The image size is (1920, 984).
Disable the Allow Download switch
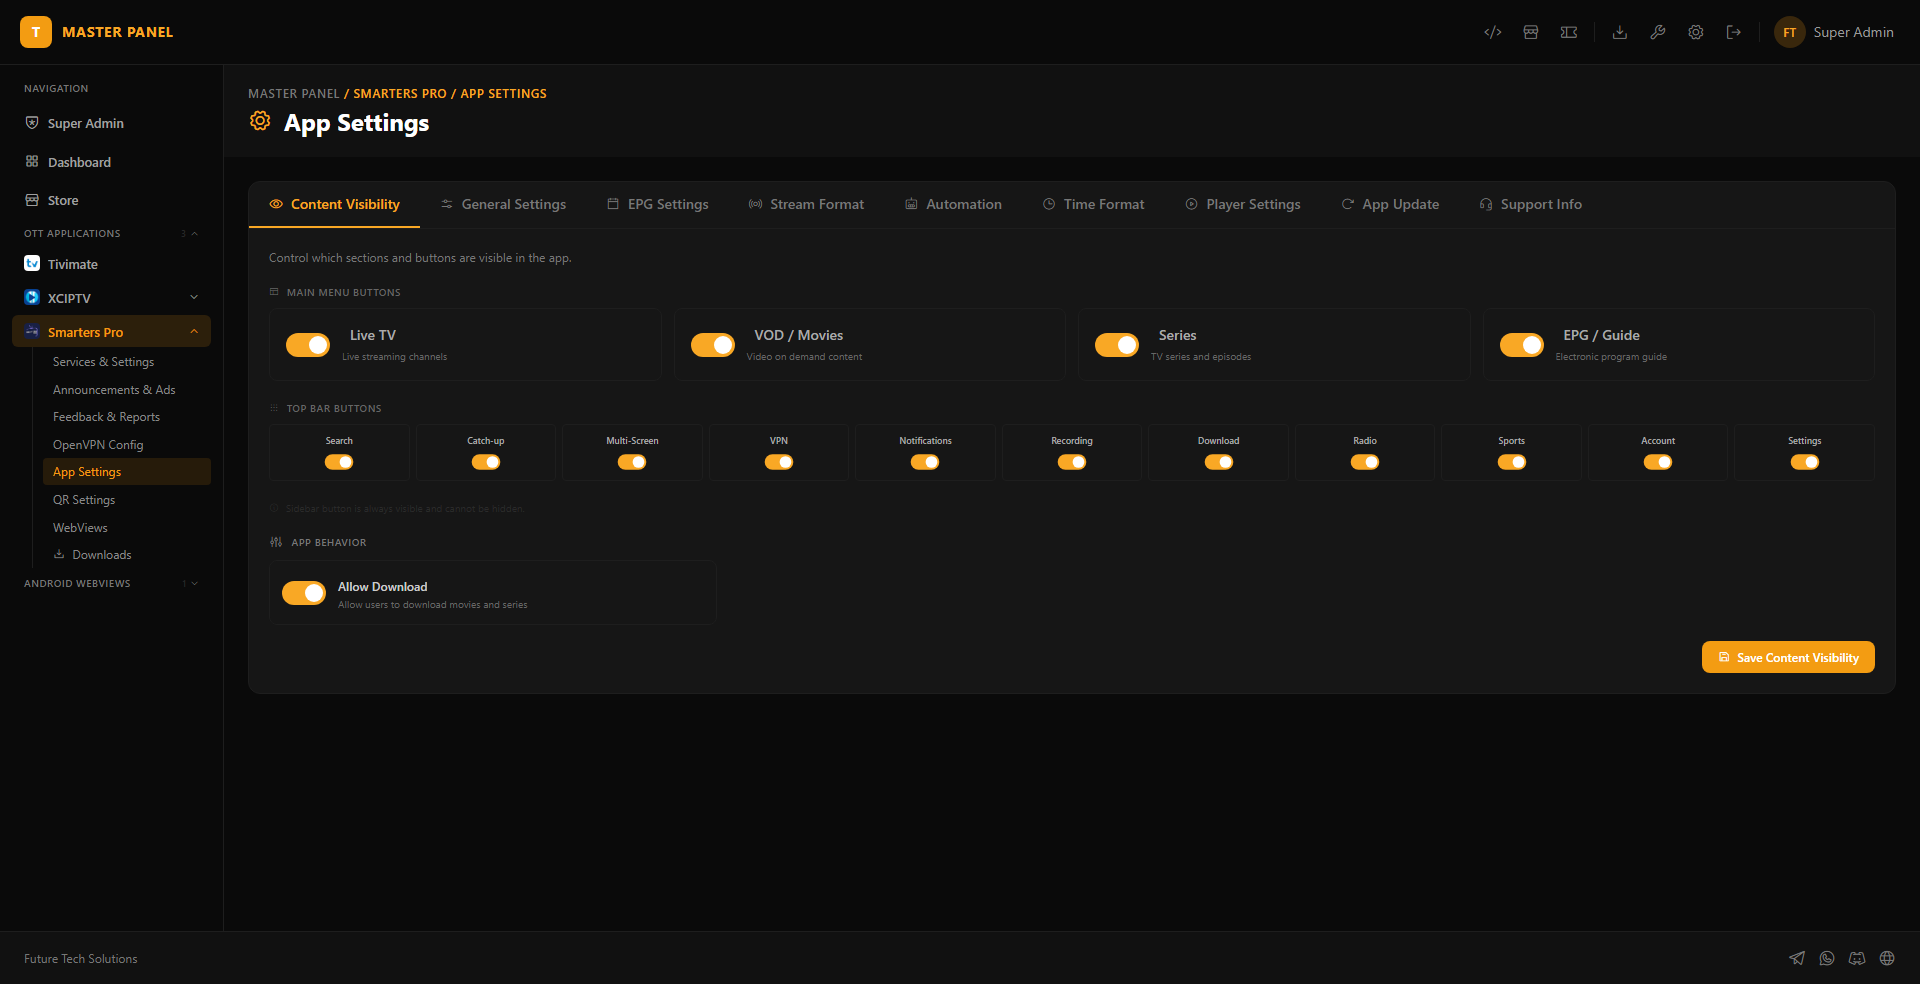coord(304,593)
